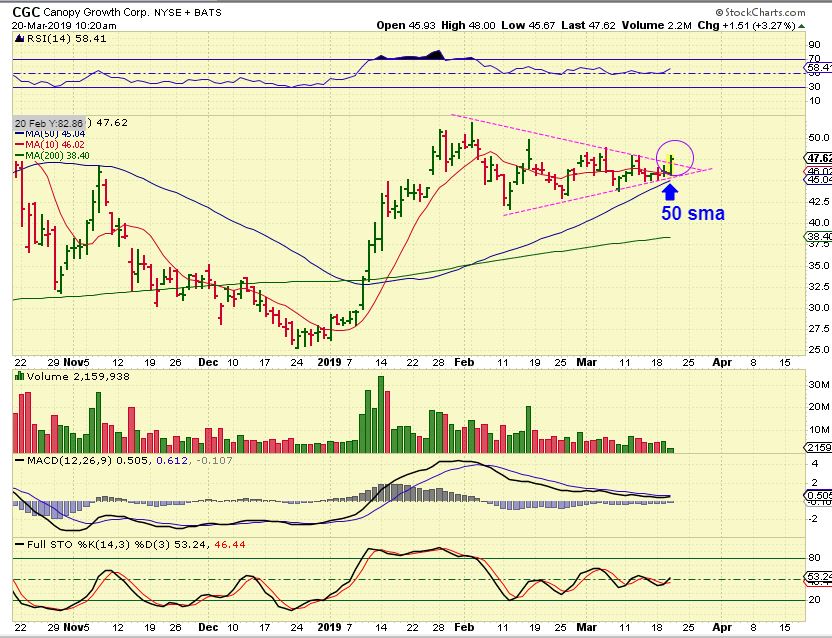Click the Volume 2,159,938 panel label
This screenshot has width=832, height=638.
78,376
